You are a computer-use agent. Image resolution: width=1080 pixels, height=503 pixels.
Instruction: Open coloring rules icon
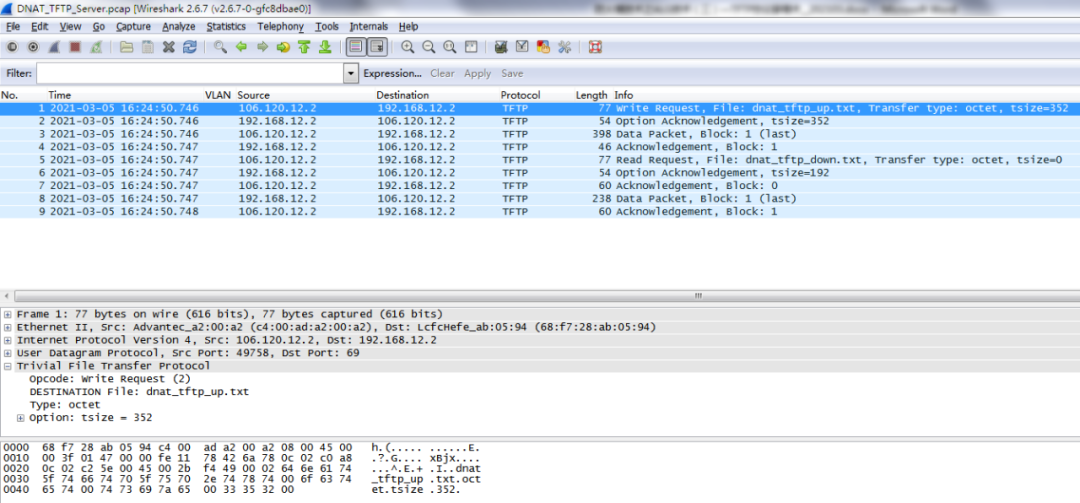click(543, 47)
